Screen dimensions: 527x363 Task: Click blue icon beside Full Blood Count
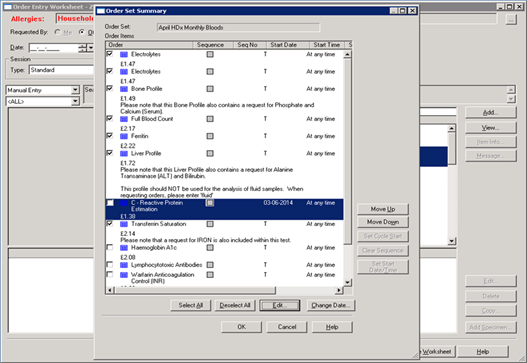tap(124, 119)
